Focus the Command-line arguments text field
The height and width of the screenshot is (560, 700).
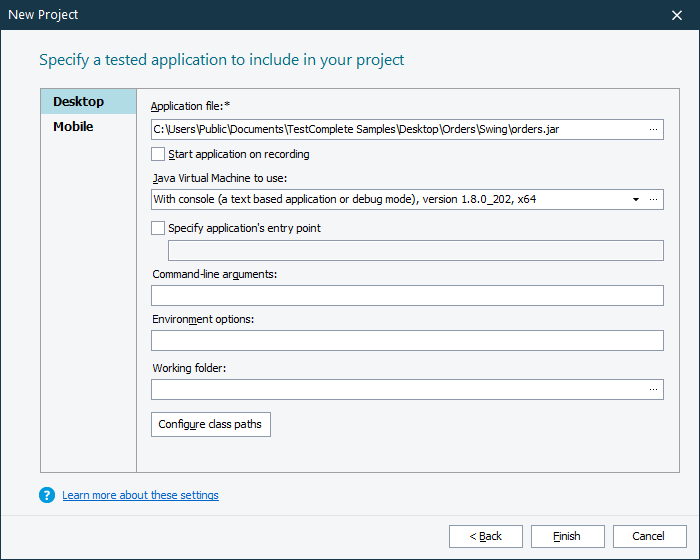pyautogui.click(x=407, y=295)
